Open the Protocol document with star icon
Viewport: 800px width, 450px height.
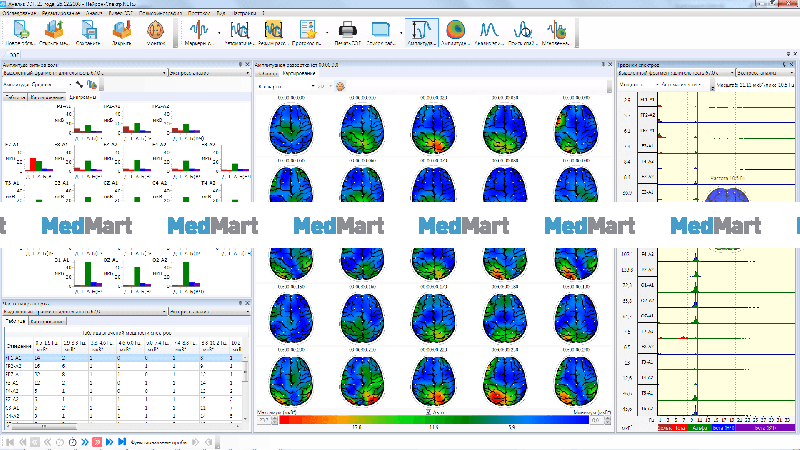pyautogui.click(x=308, y=31)
